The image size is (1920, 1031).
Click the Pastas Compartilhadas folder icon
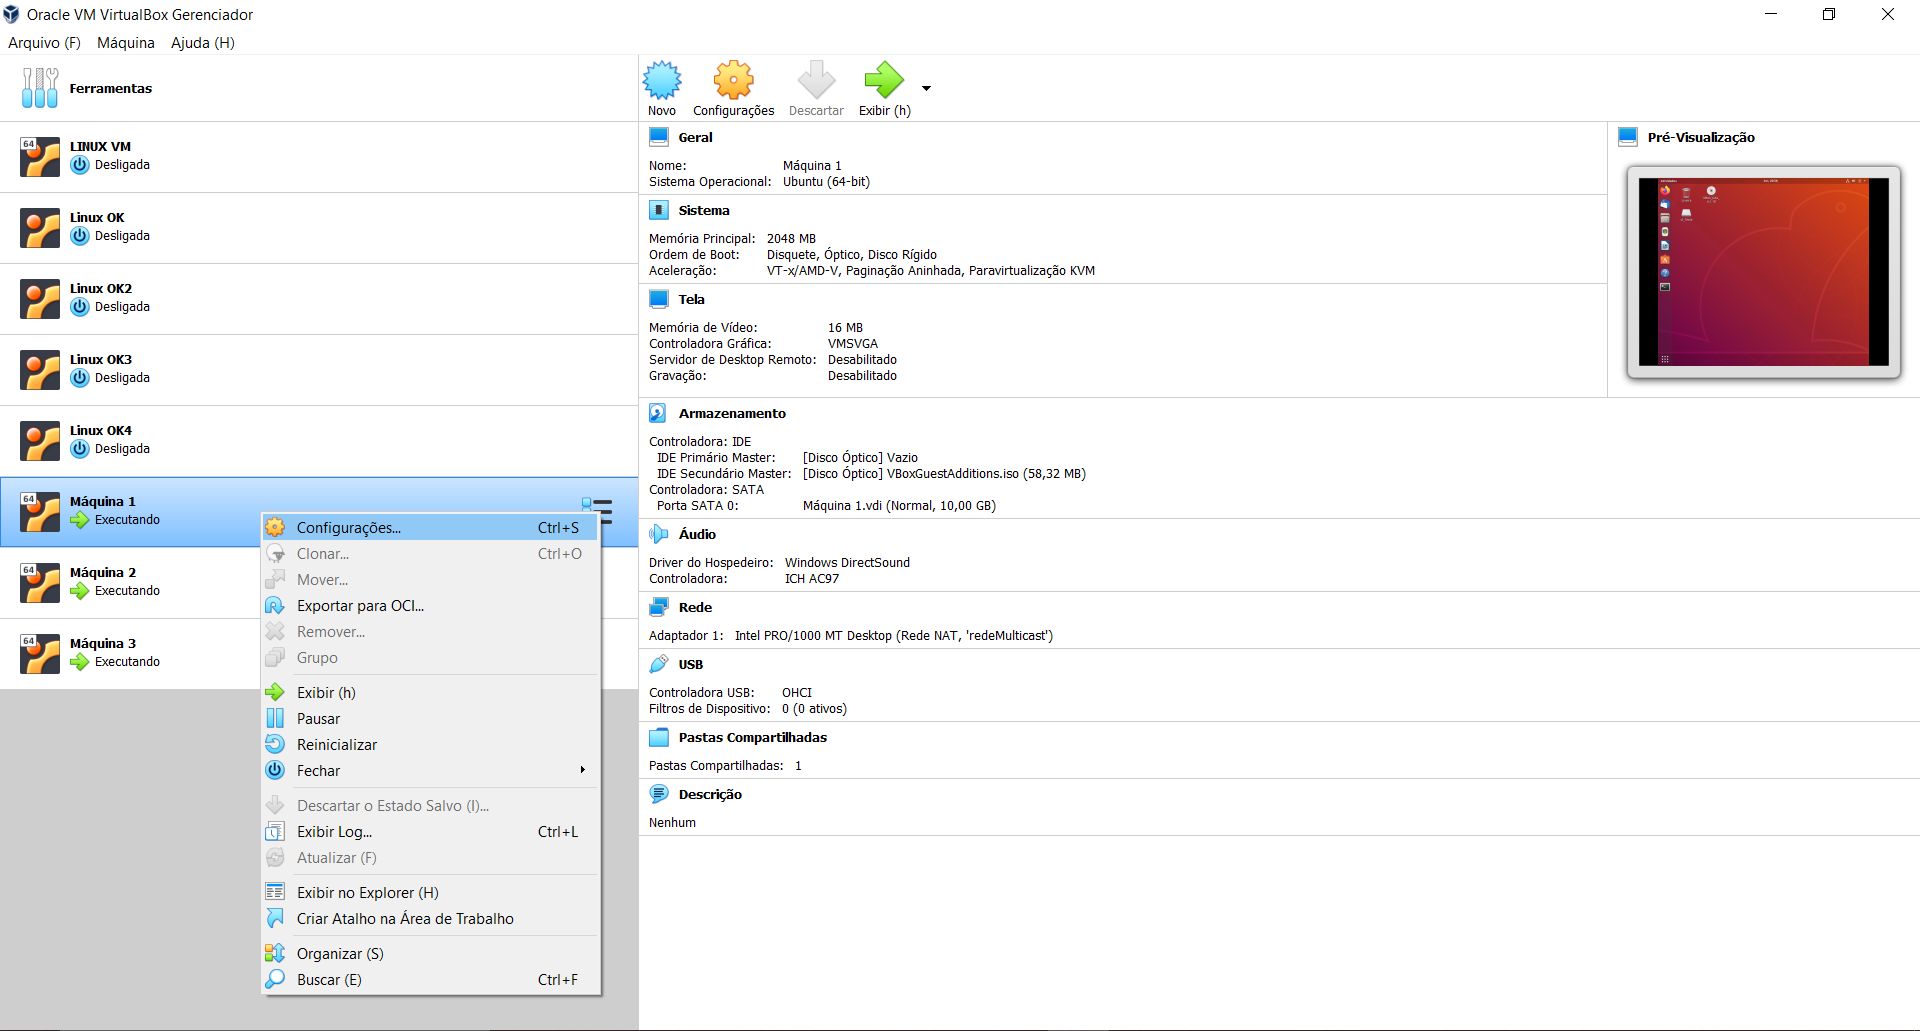tap(659, 737)
